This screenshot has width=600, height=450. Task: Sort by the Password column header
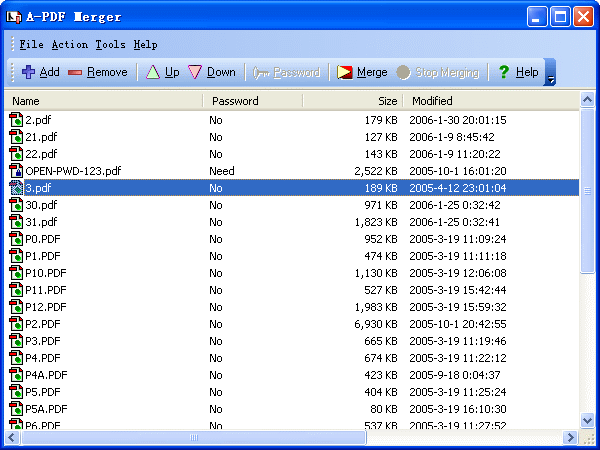tap(253, 101)
